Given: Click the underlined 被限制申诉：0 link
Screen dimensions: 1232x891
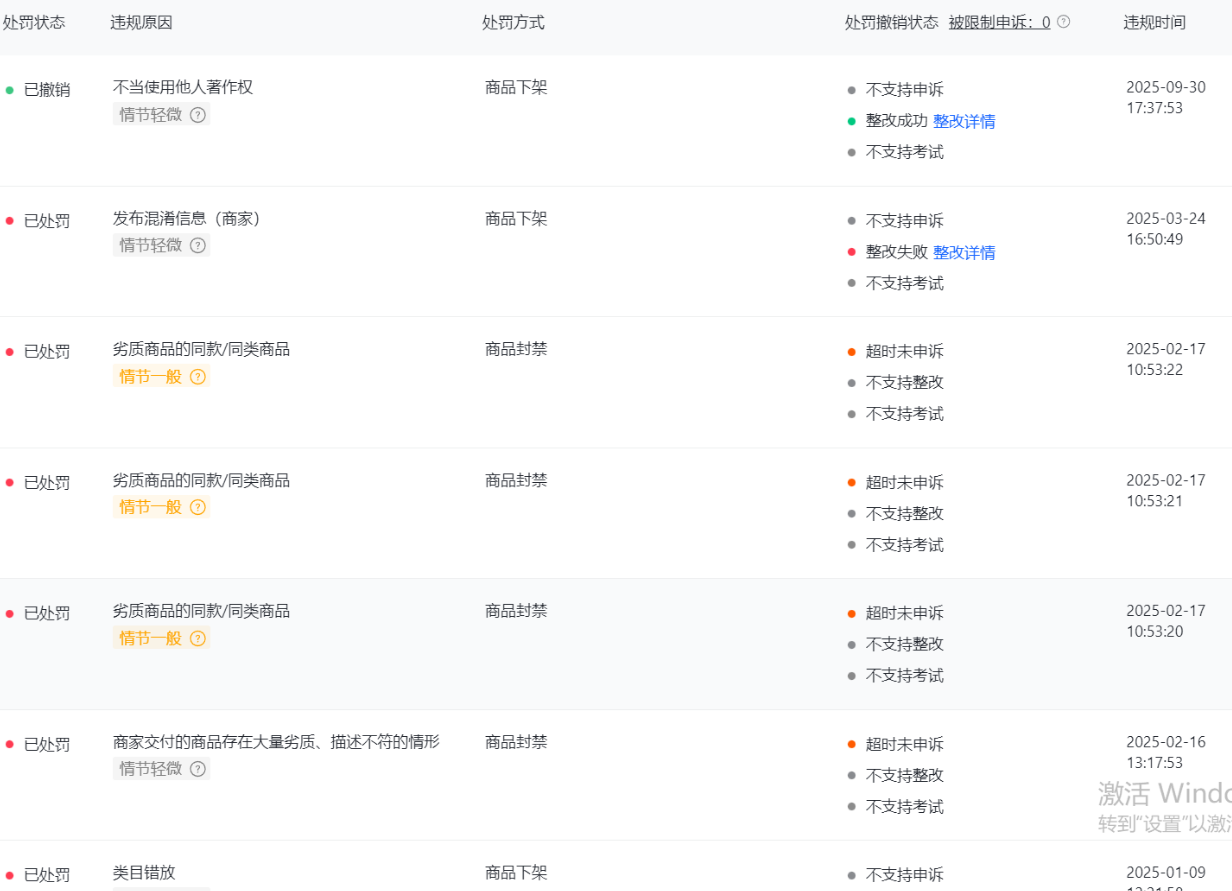Looking at the screenshot, I should pyautogui.click(x=999, y=22).
